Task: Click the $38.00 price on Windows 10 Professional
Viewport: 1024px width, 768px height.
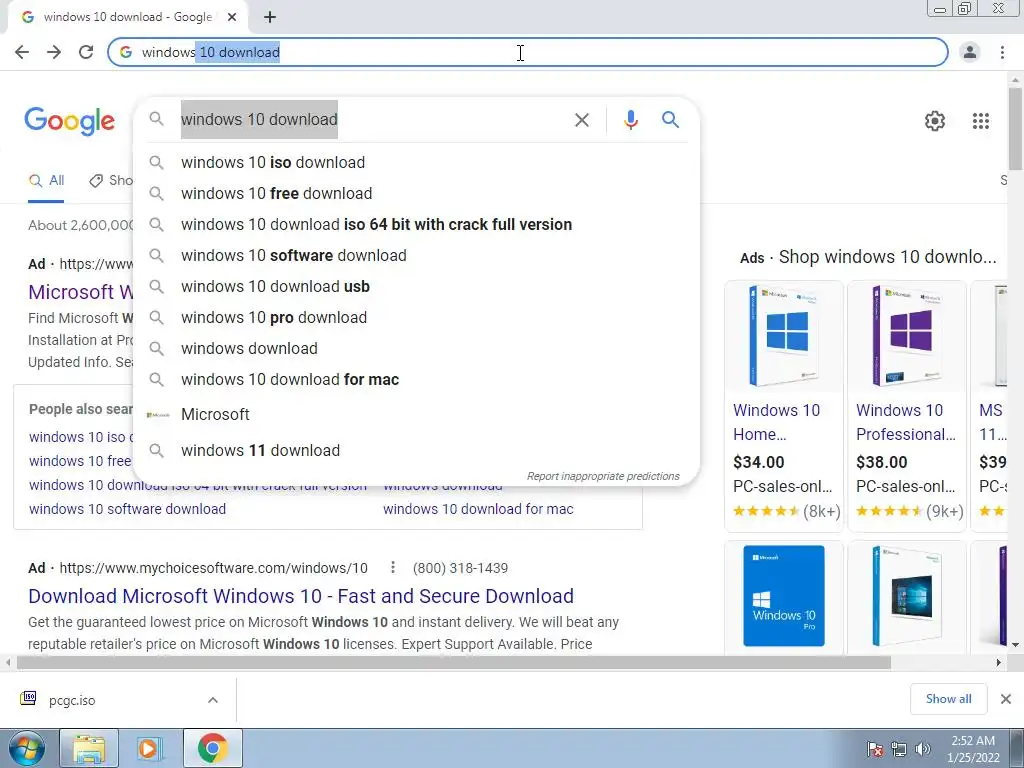Action: coord(882,462)
